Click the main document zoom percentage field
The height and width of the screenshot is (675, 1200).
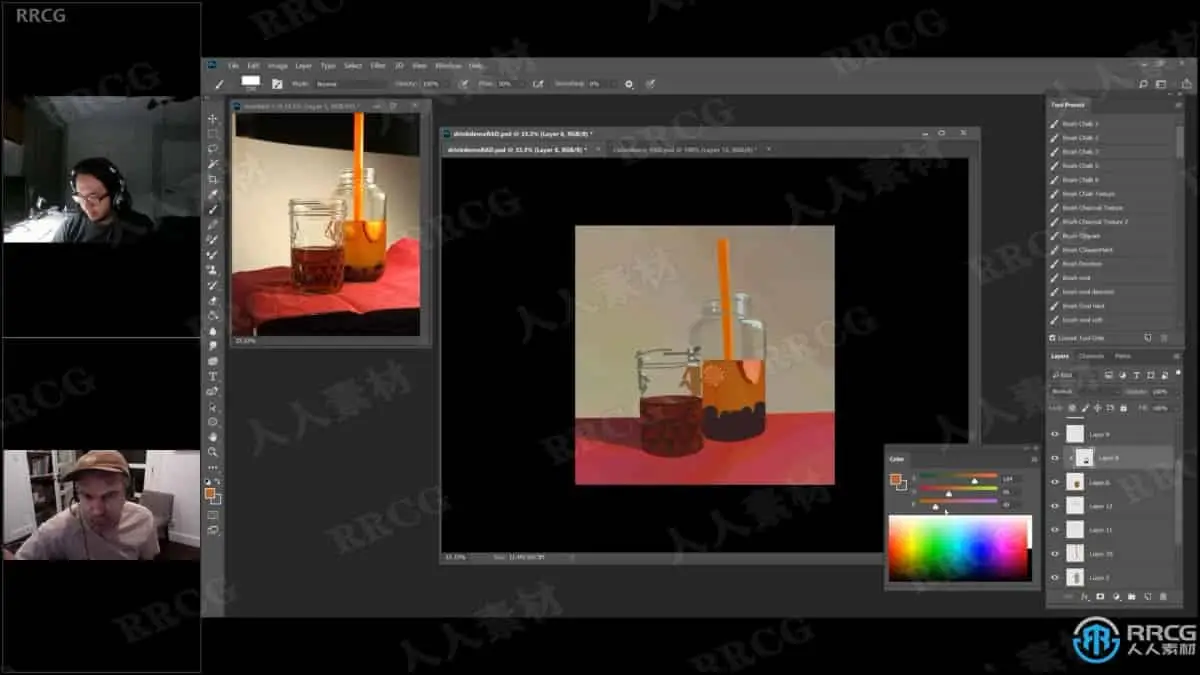pos(455,557)
